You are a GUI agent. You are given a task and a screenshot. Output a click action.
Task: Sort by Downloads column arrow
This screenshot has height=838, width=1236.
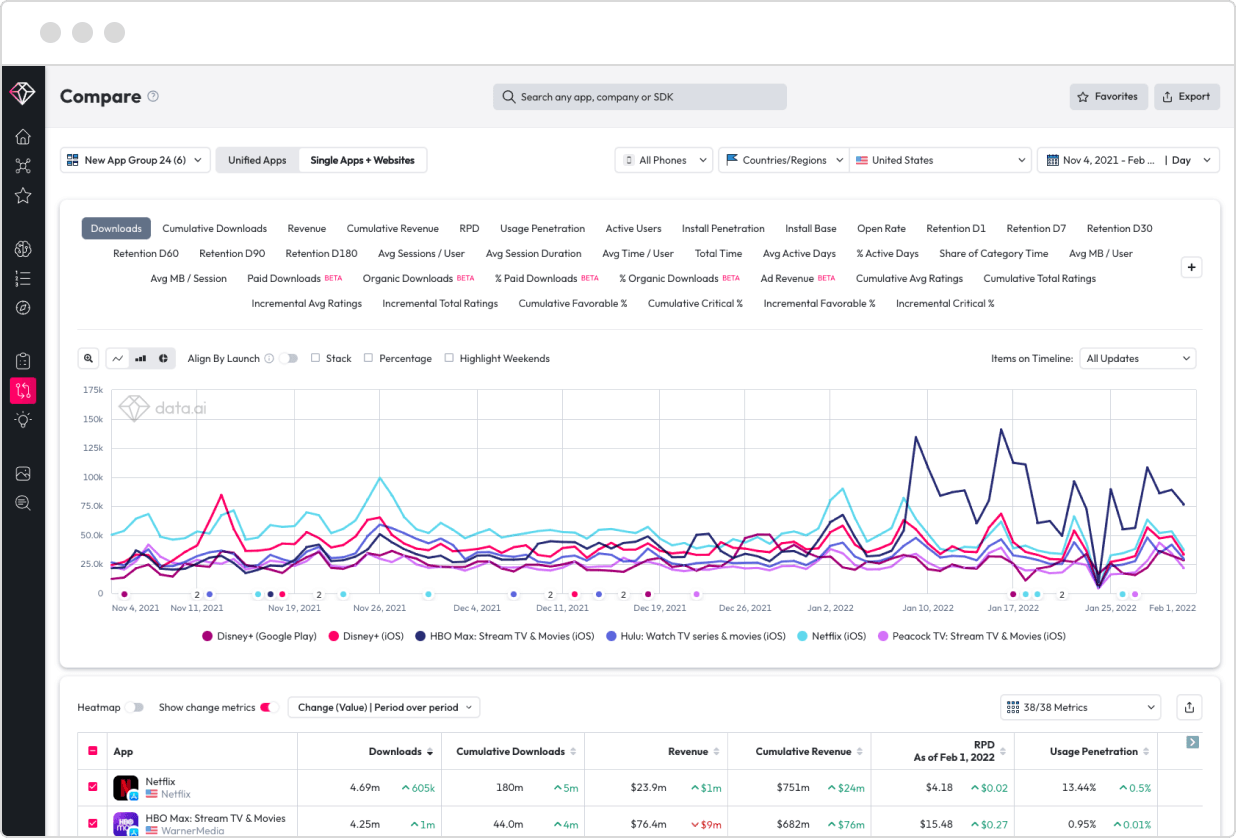[431, 752]
